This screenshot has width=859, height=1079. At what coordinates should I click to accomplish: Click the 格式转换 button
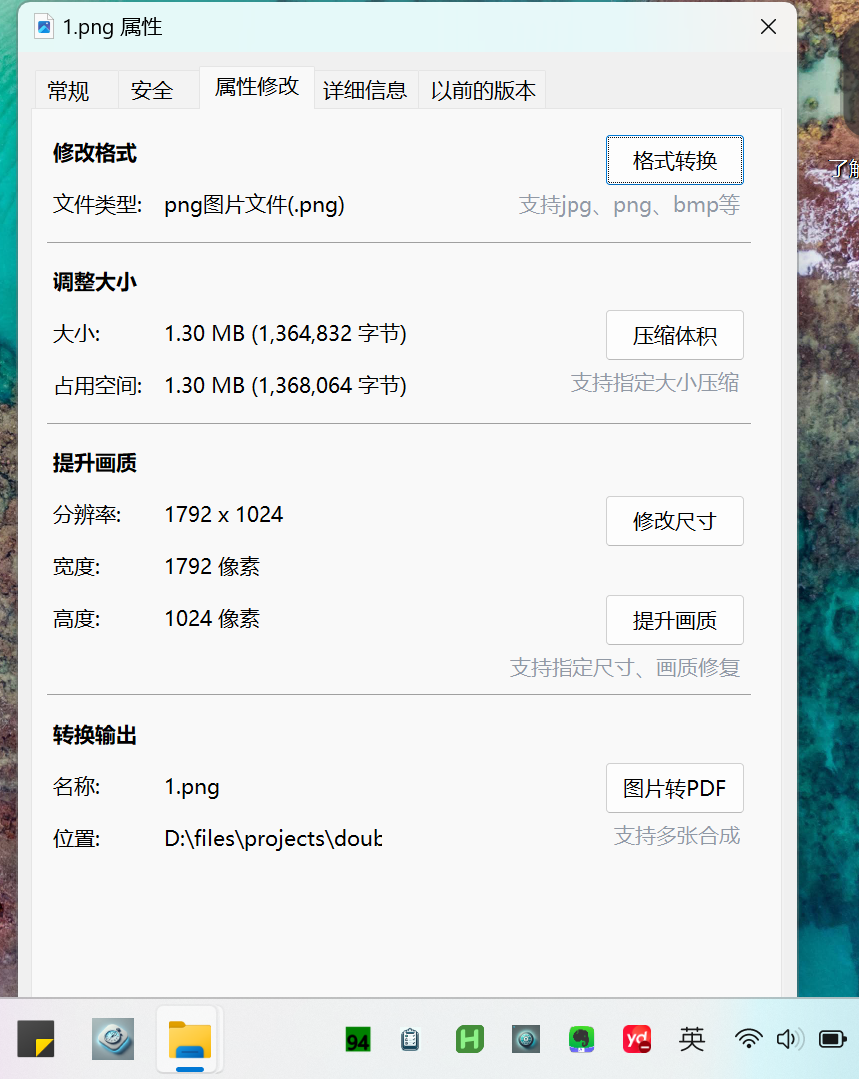click(674, 160)
